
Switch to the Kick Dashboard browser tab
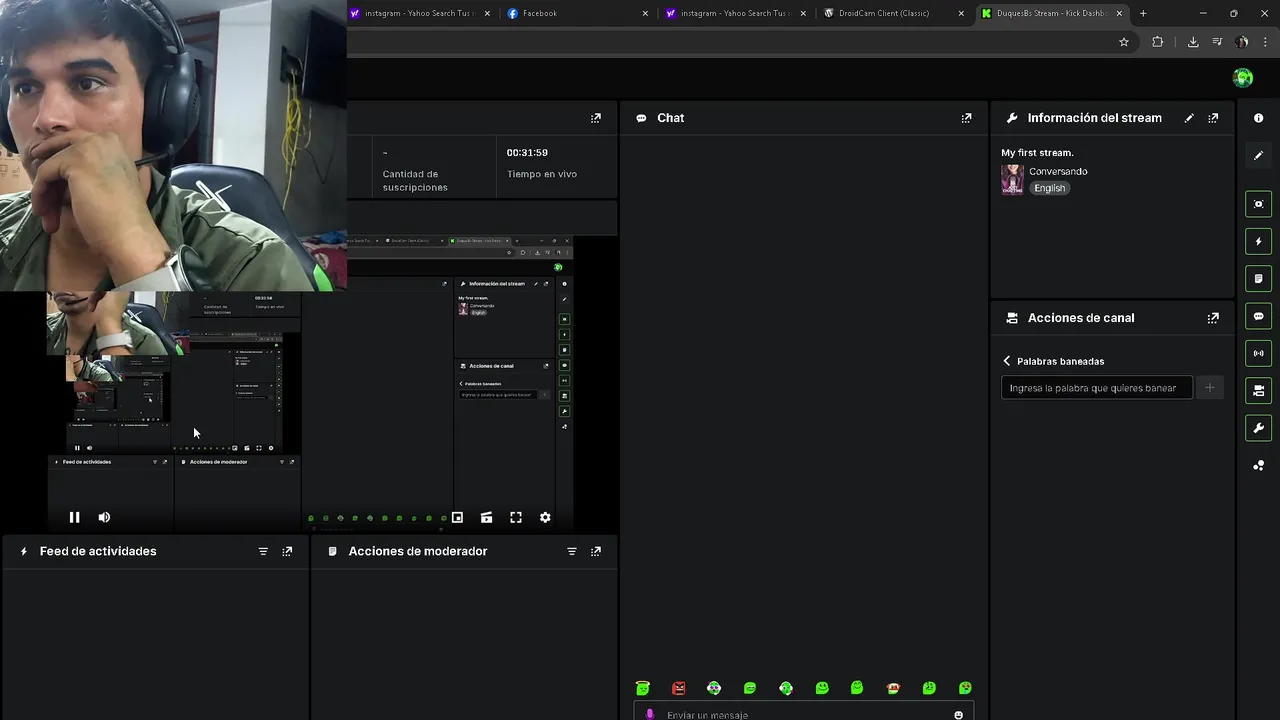[1050, 13]
